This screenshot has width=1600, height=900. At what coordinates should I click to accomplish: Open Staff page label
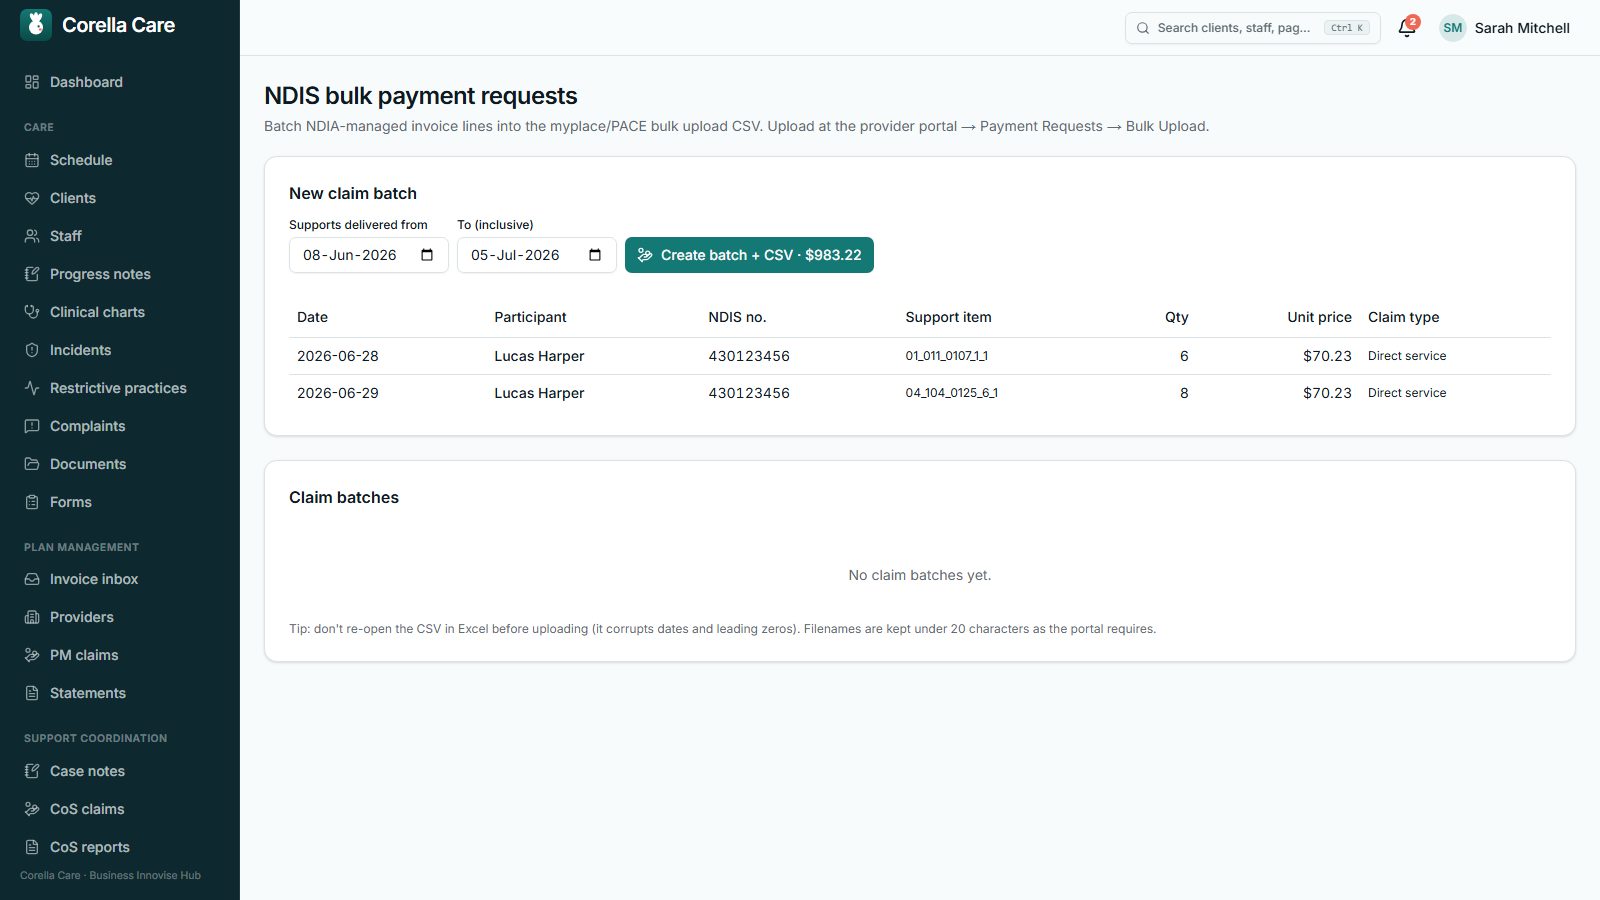tap(66, 236)
